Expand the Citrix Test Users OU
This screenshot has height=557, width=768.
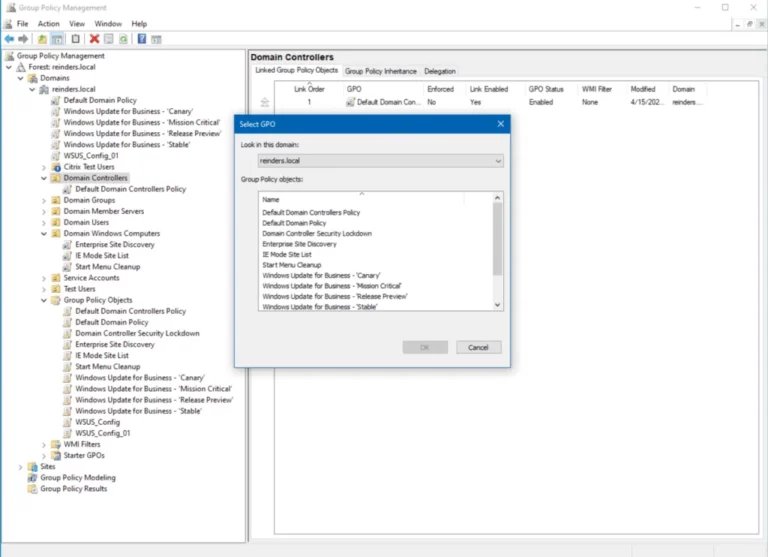[44, 167]
